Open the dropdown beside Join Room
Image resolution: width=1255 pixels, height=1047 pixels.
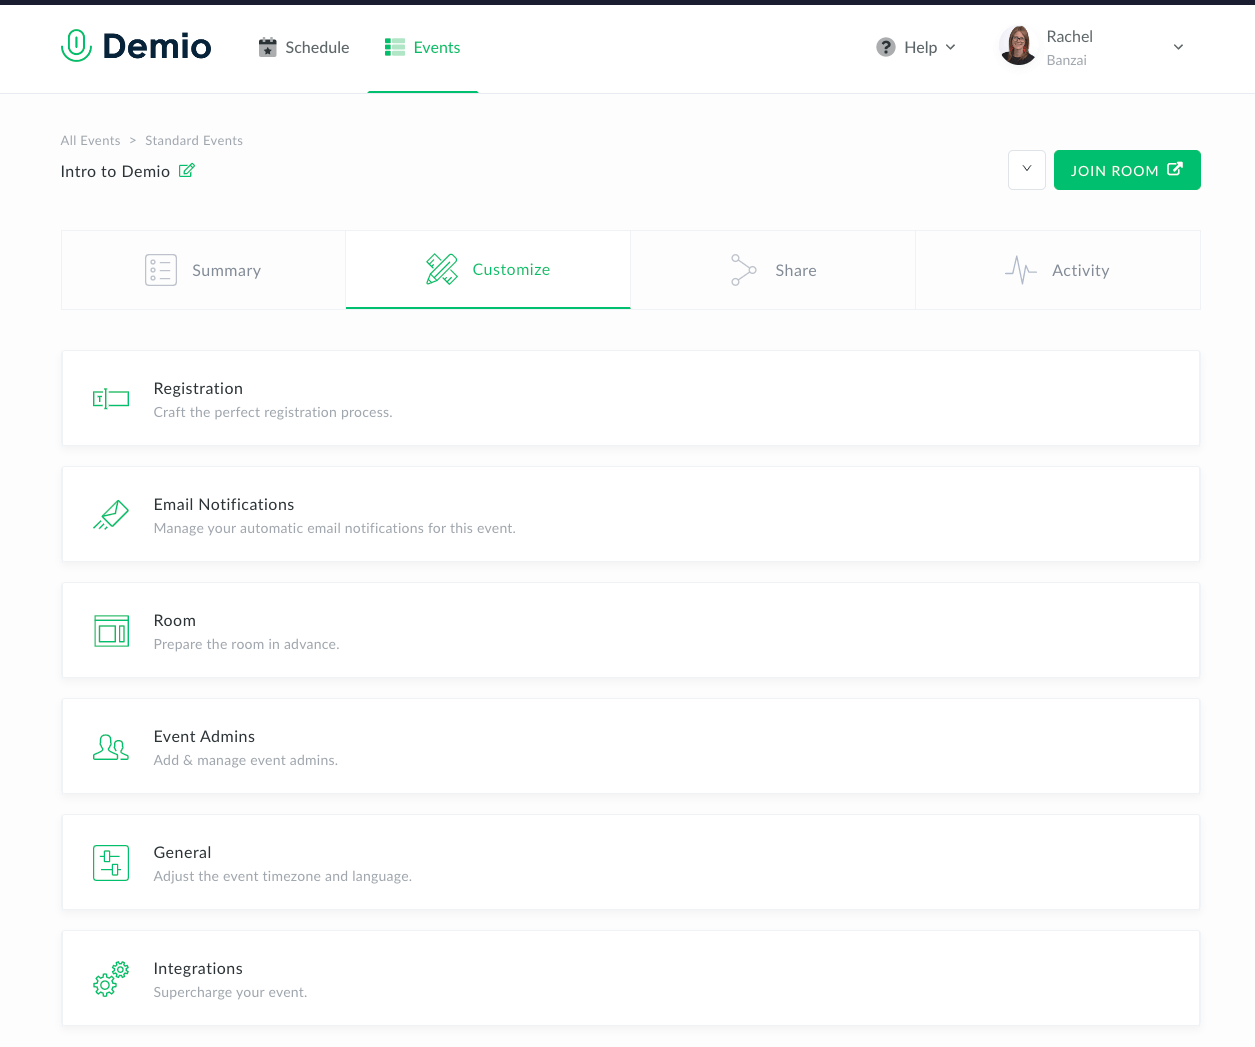point(1027,170)
